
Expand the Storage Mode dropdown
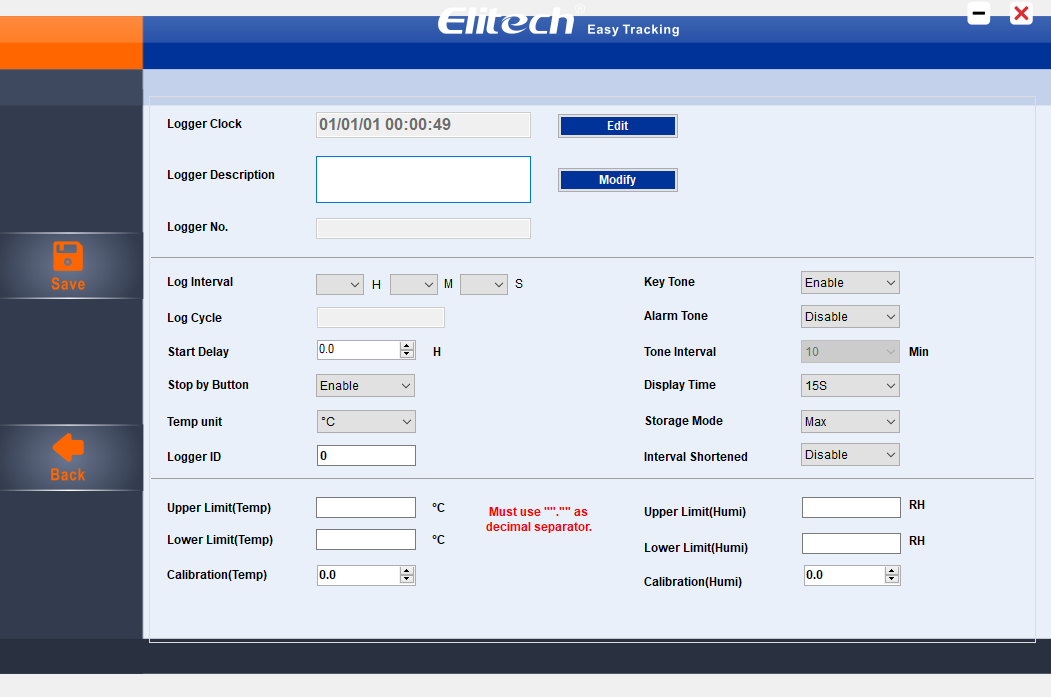[850, 422]
